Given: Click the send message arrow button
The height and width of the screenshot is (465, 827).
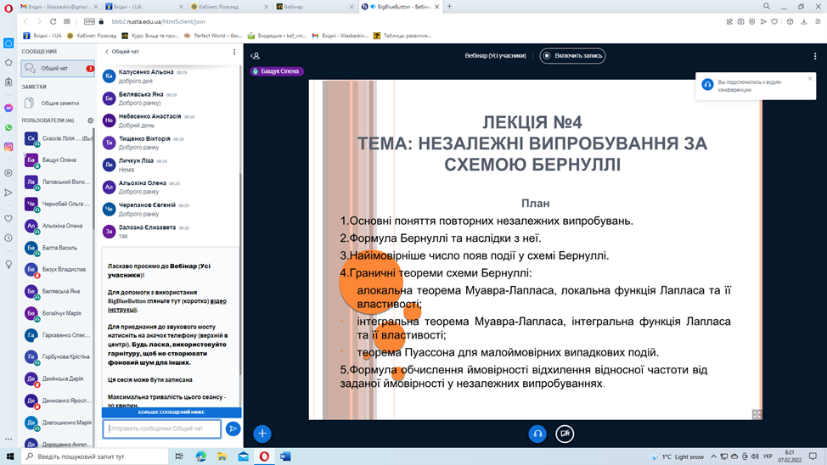Looking at the screenshot, I should tap(233, 429).
